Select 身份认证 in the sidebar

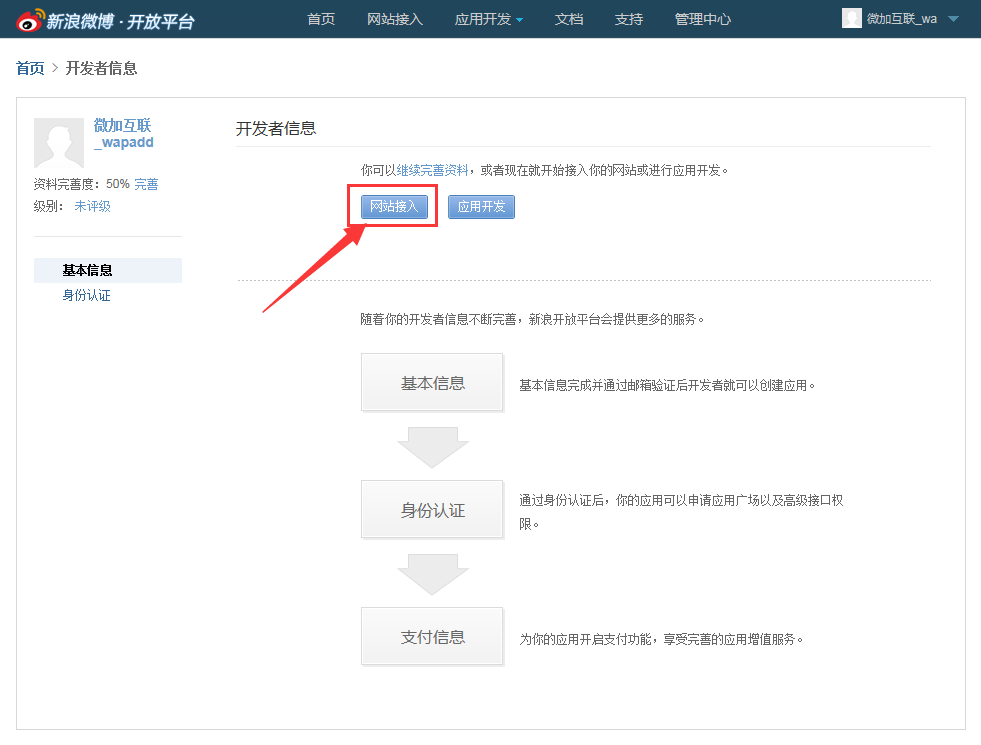[87, 295]
